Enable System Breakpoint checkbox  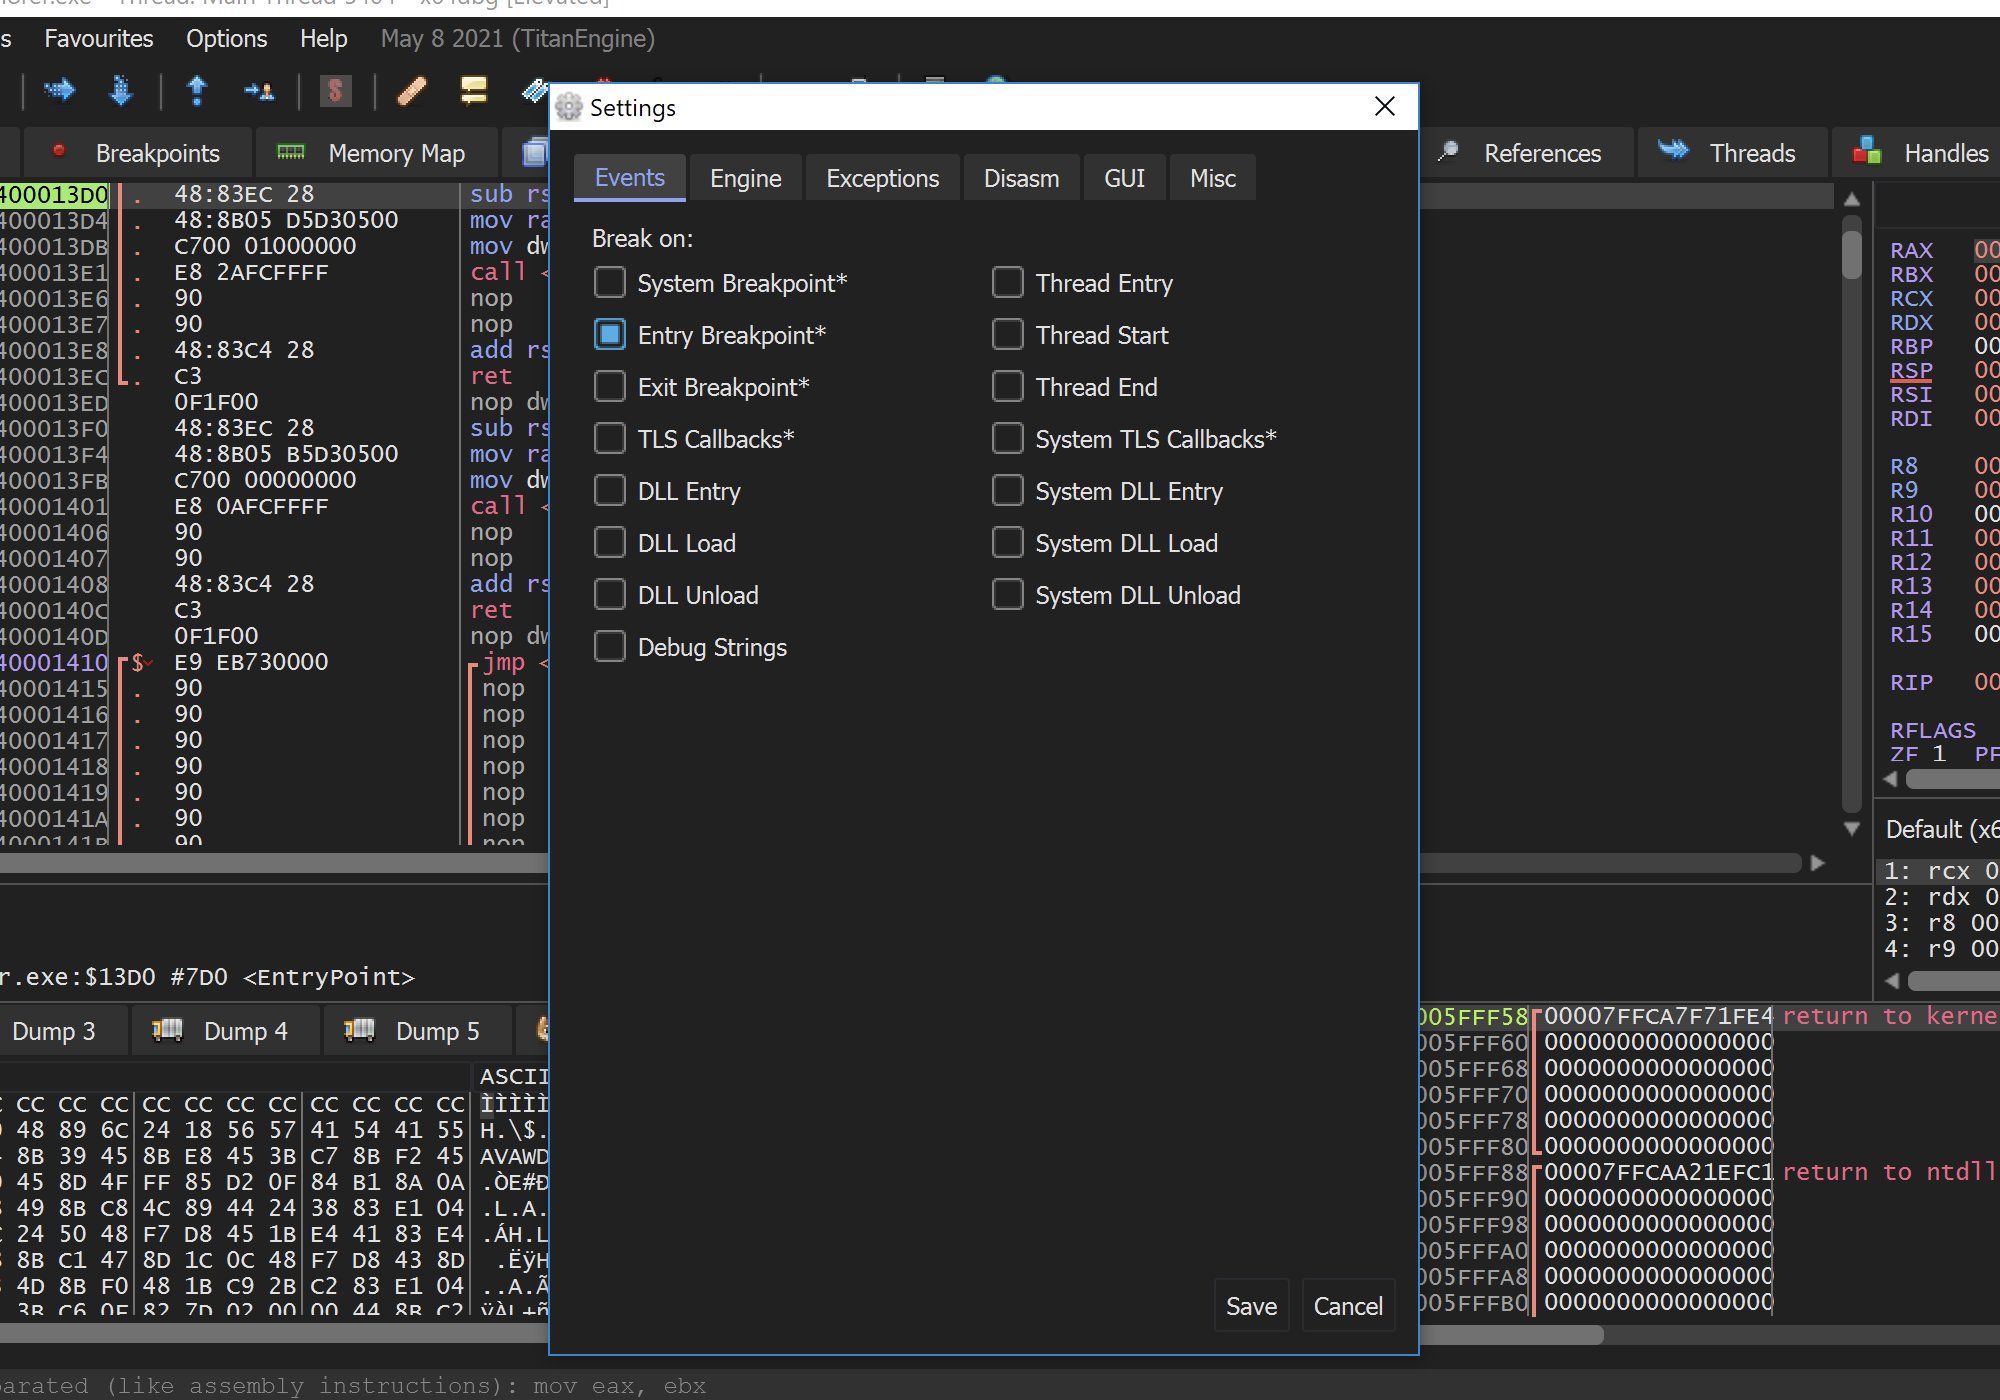point(610,283)
